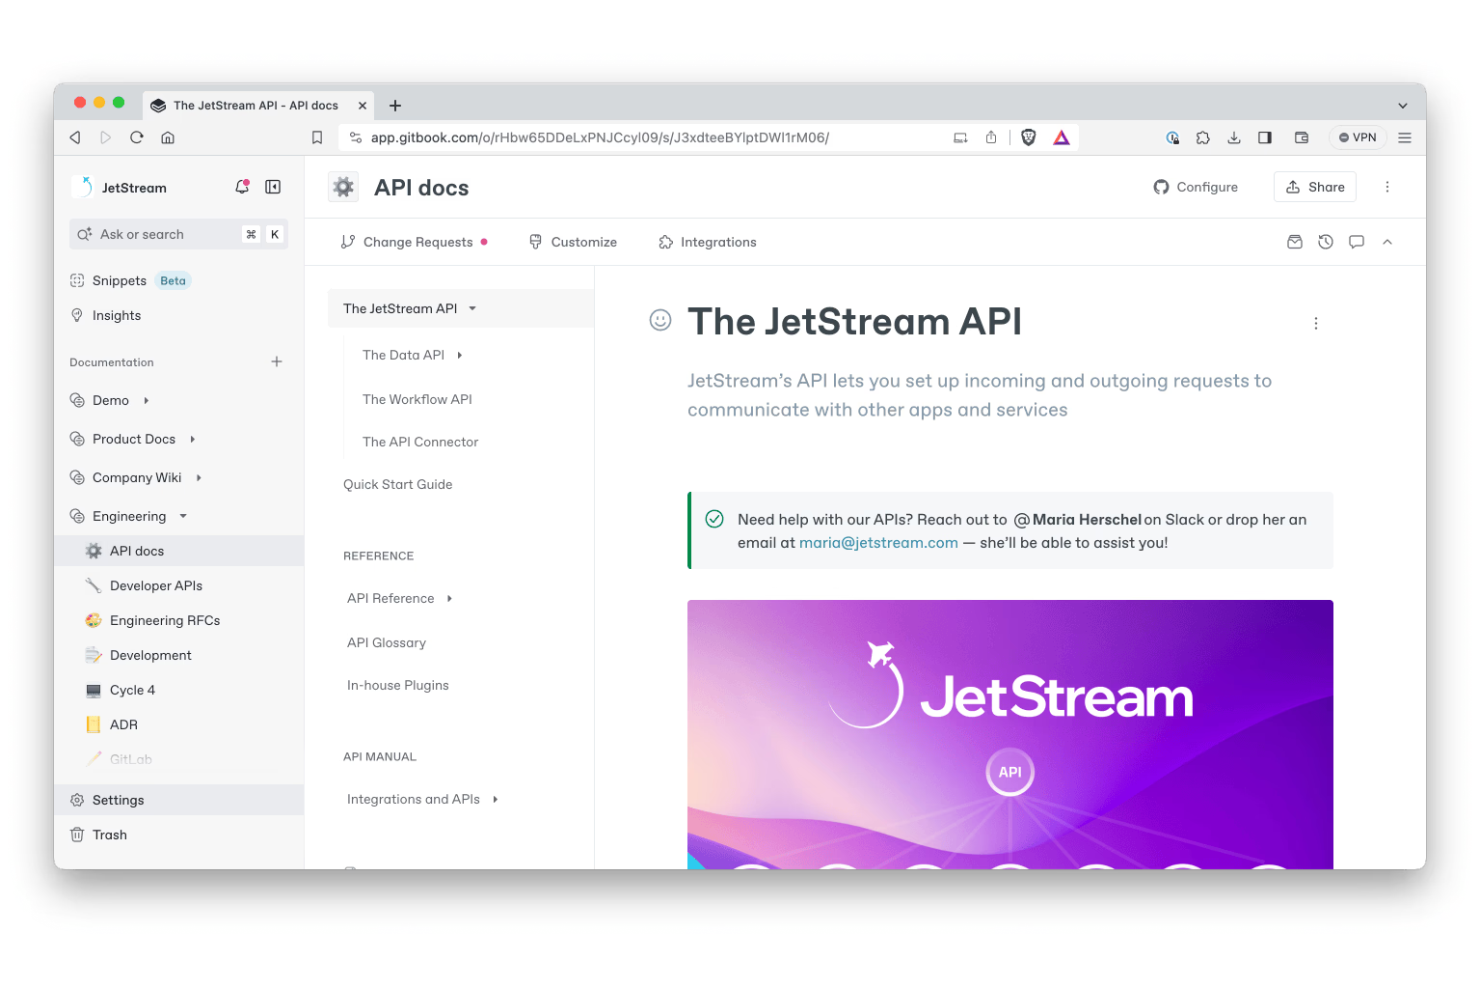Open browser downloads icon
The height and width of the screenshot is (987, 1480).
tap(1234, 137)
